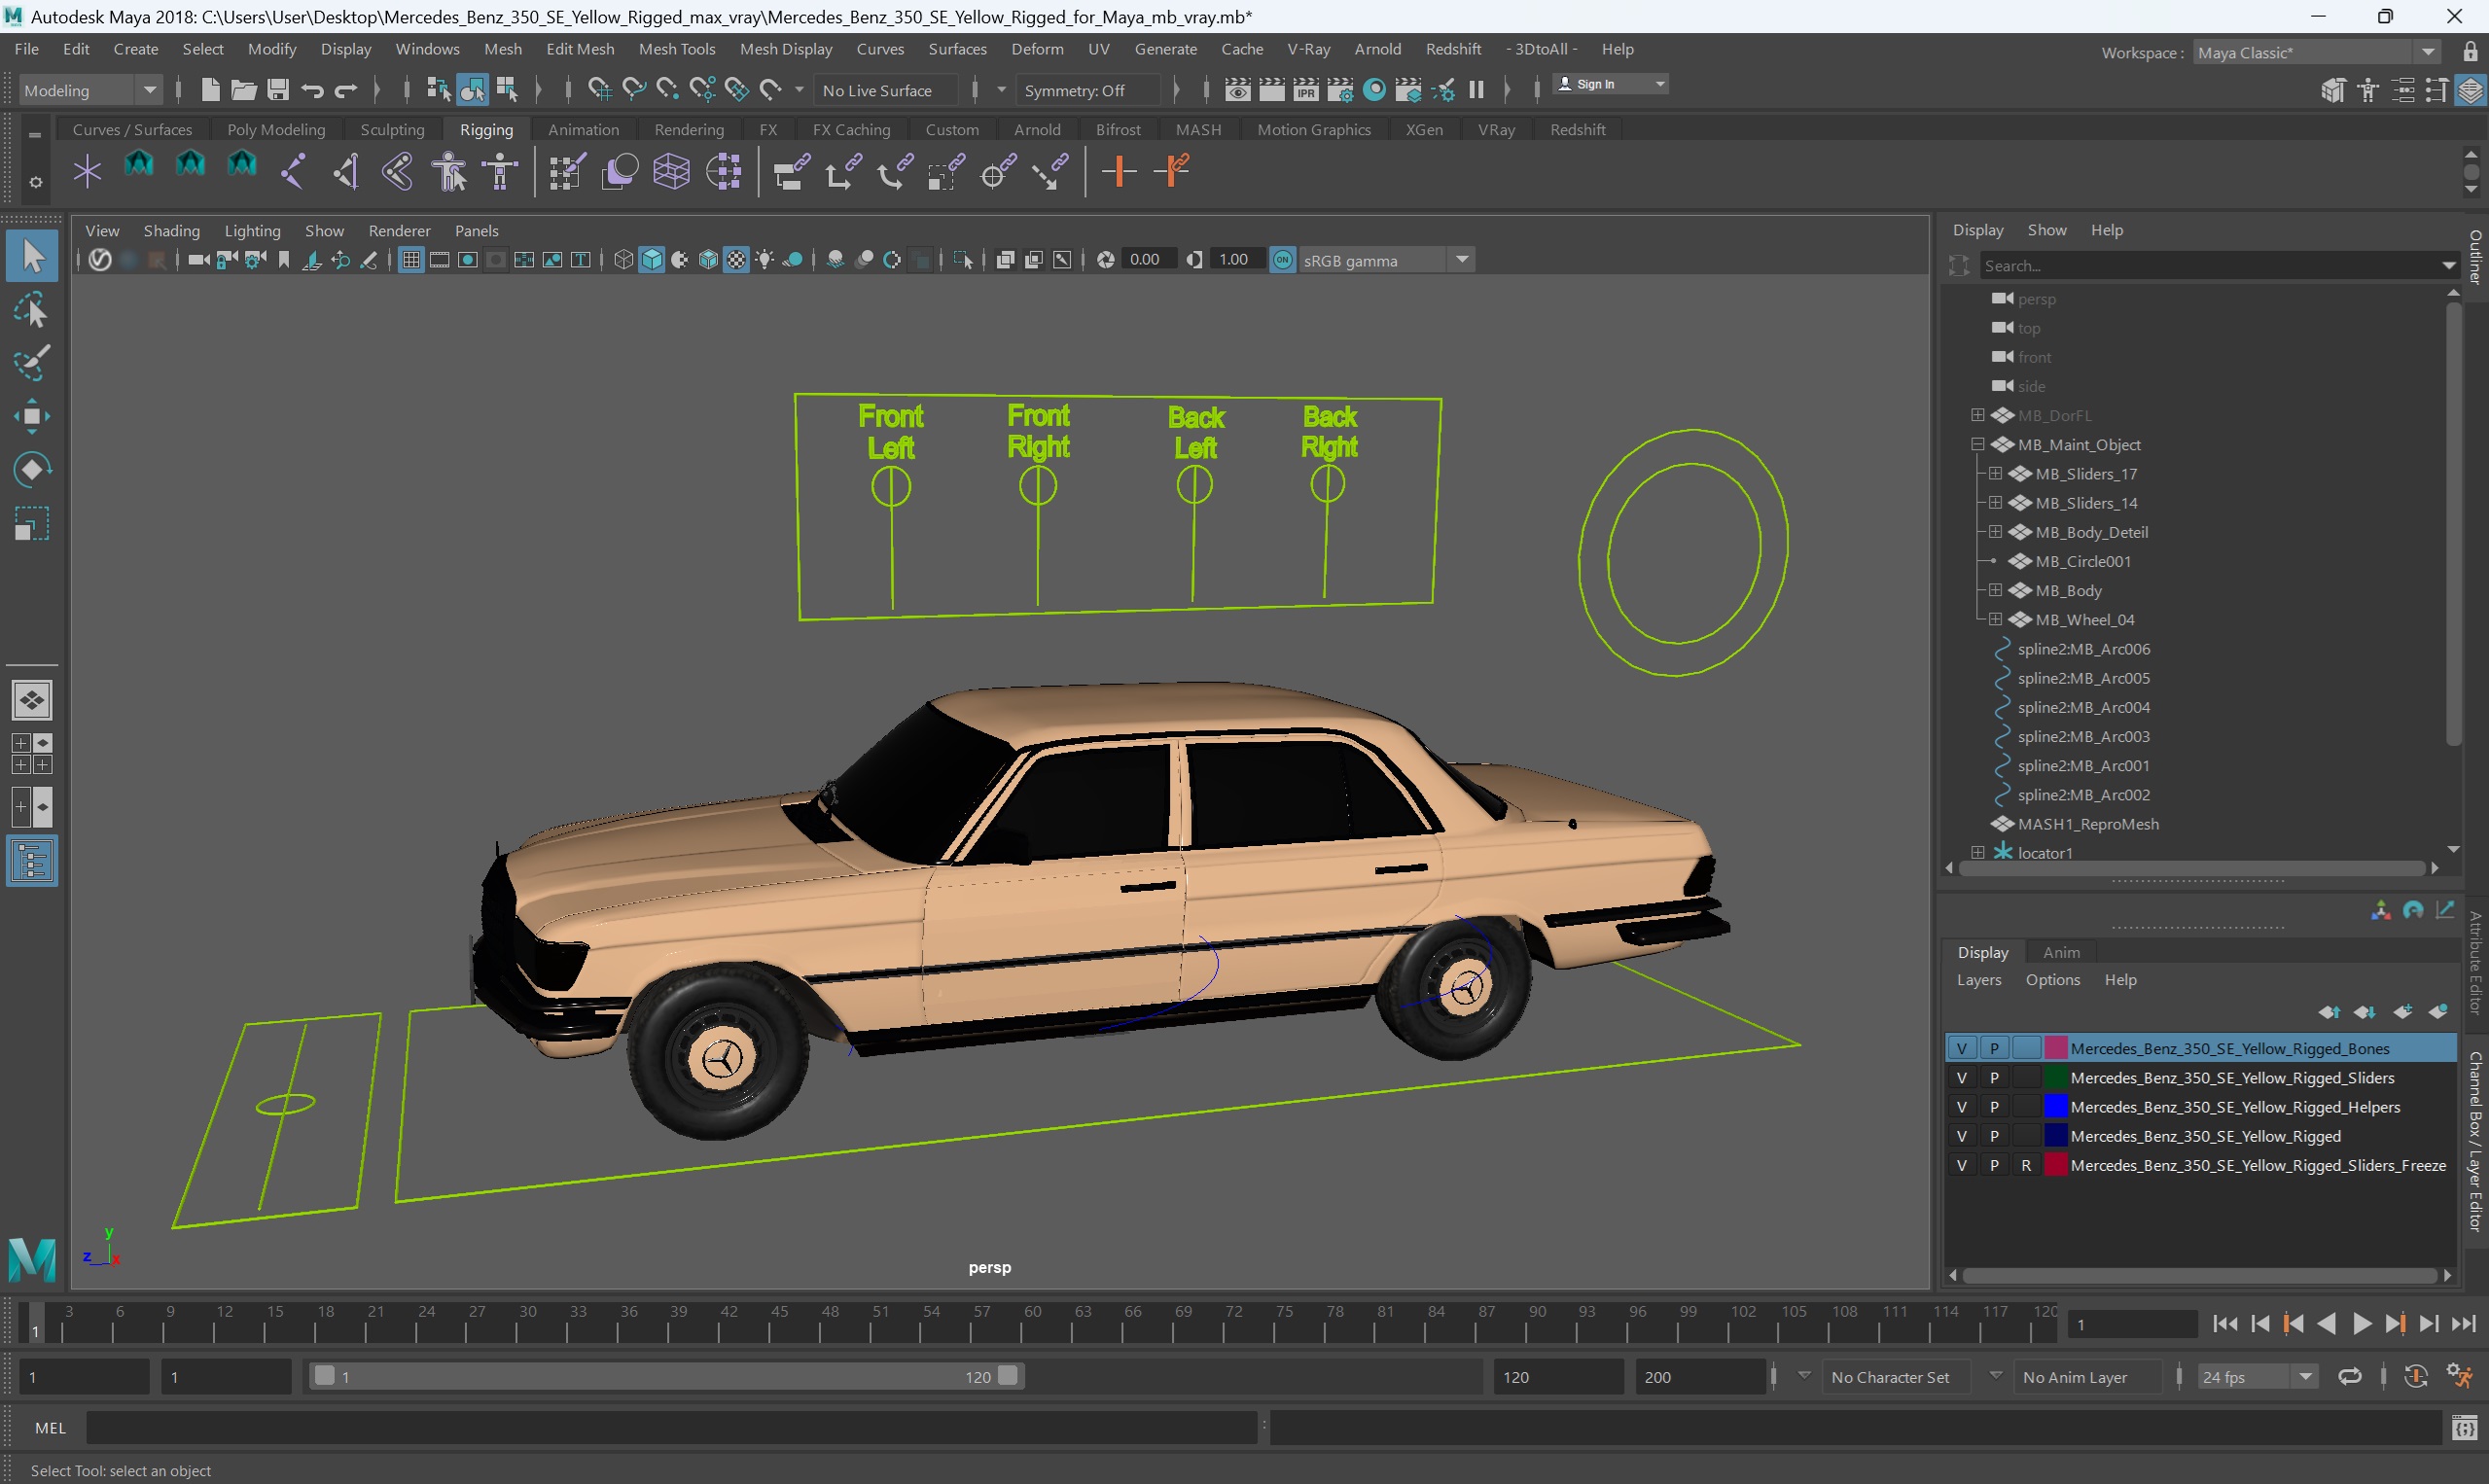Click the Quick Rig character shelf icon

coord(449,172)
